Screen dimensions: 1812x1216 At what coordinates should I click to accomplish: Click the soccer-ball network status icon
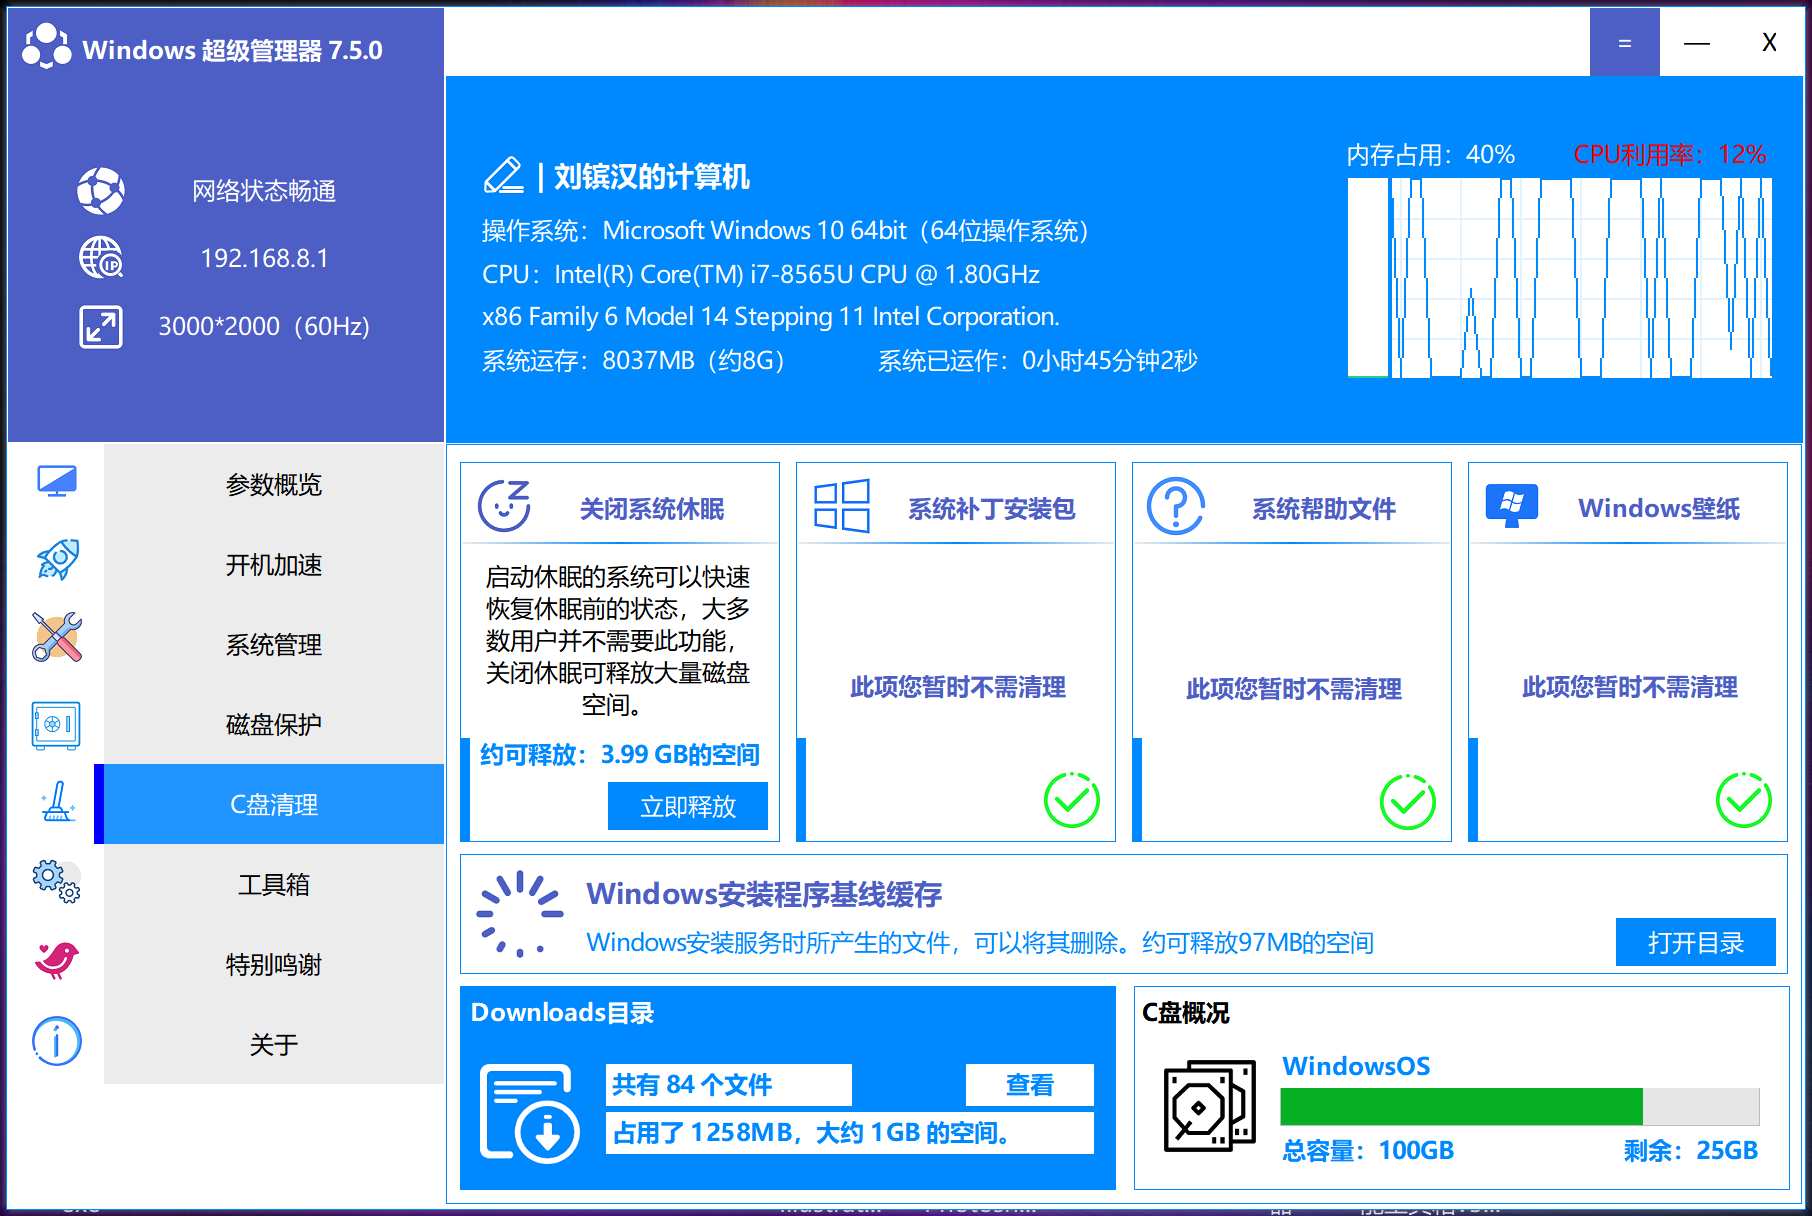click(x=101, y=191)
